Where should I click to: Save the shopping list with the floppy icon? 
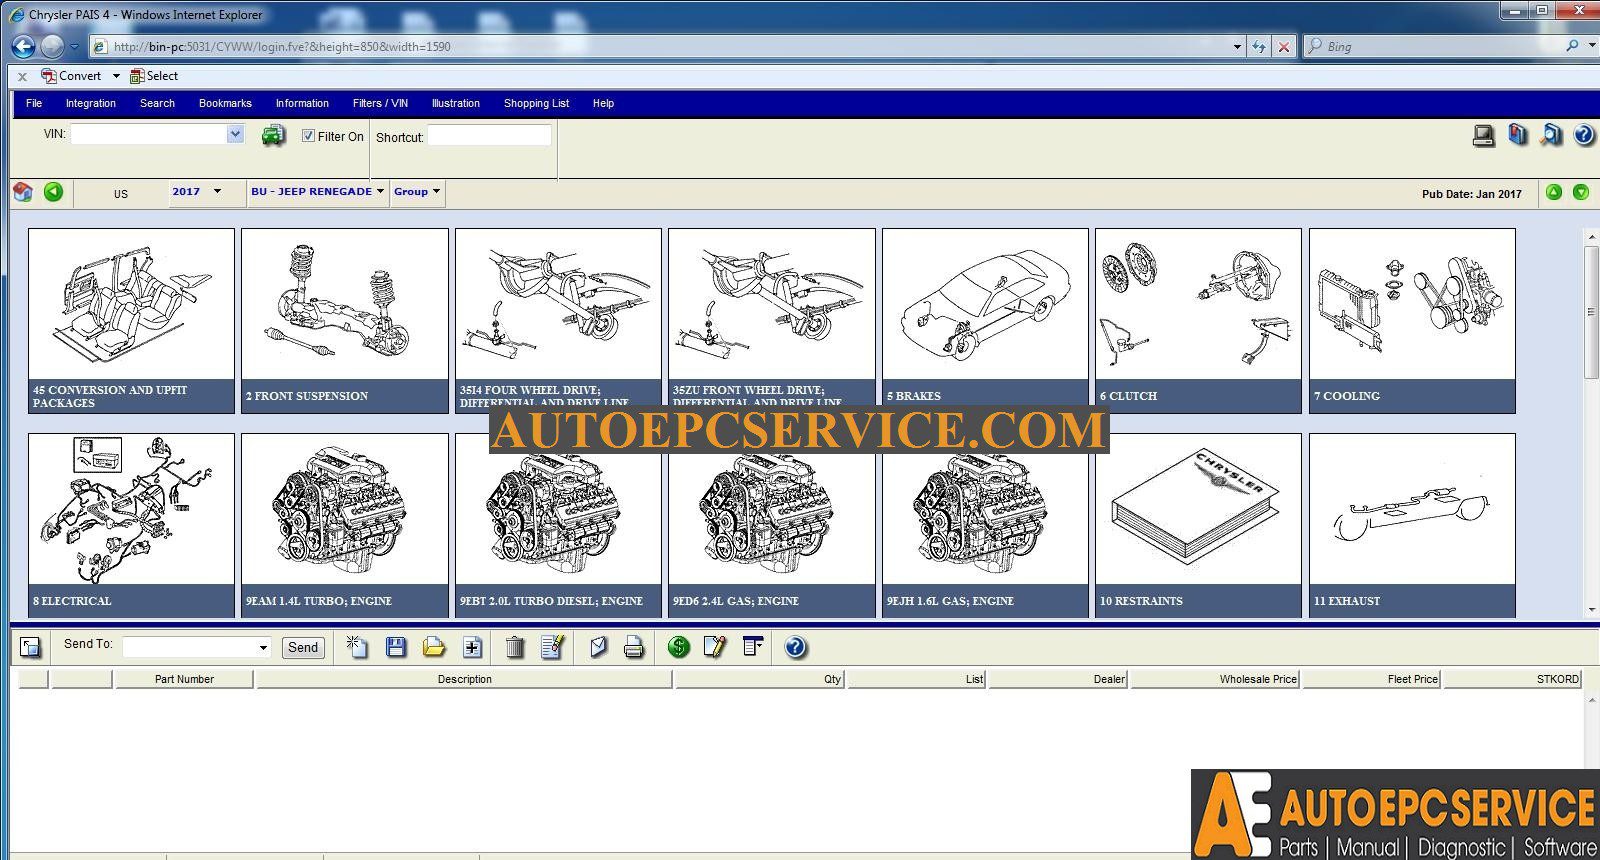[x=396, y=647]
